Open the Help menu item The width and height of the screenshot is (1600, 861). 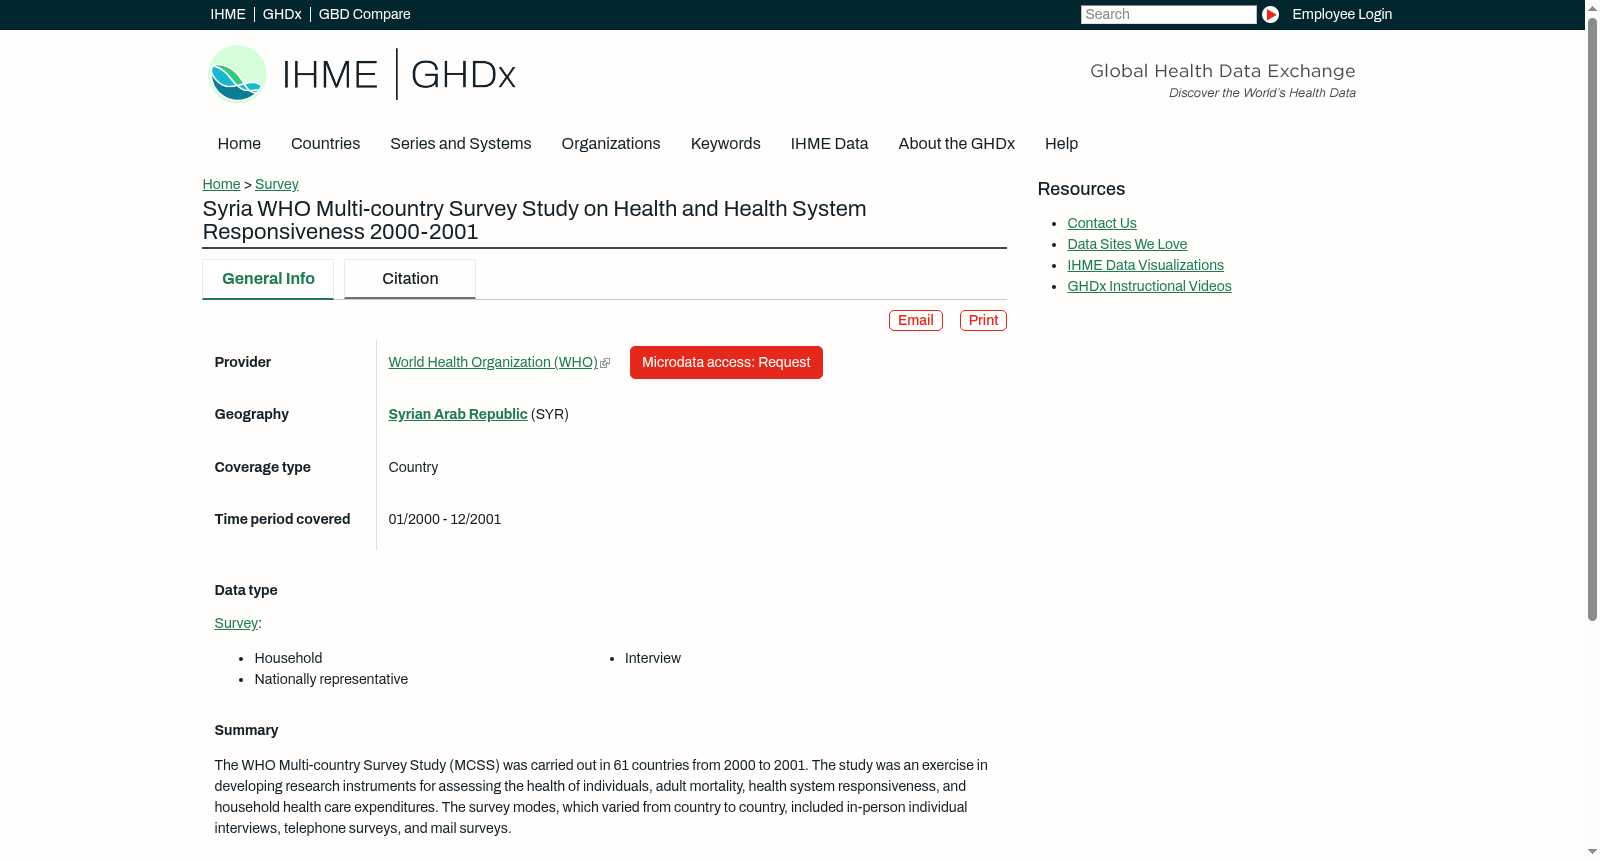click(1061, 143)
